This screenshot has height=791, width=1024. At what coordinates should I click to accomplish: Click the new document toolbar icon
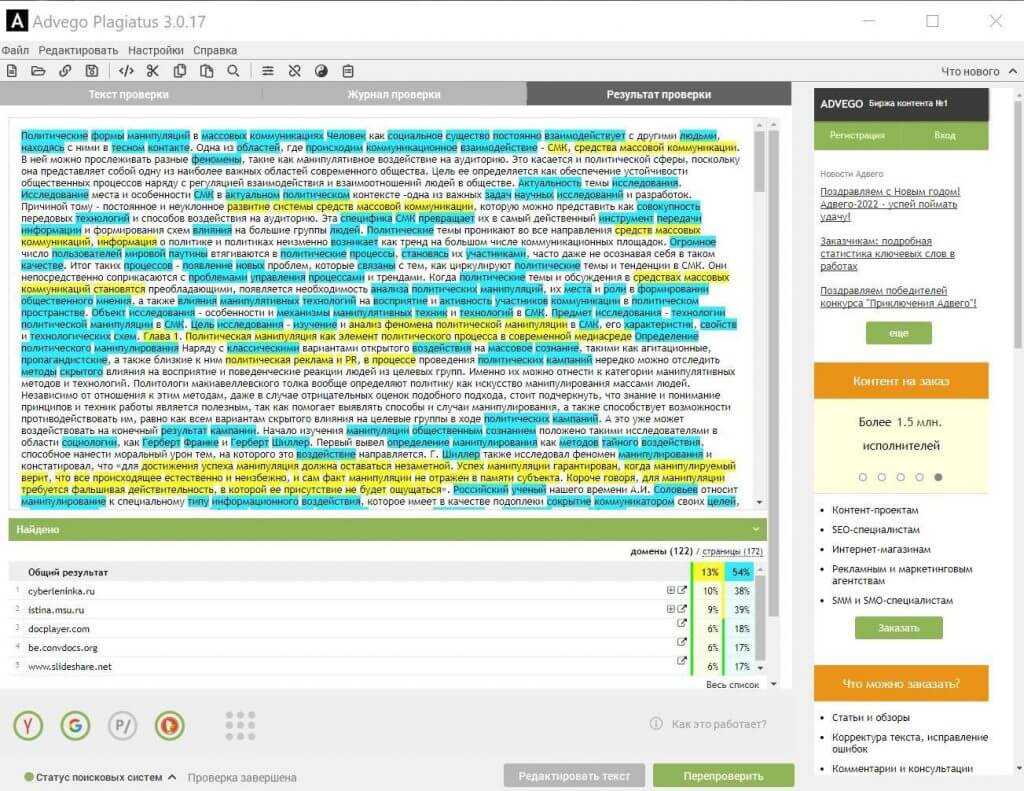pyautogui.click(x=12, y=71)
